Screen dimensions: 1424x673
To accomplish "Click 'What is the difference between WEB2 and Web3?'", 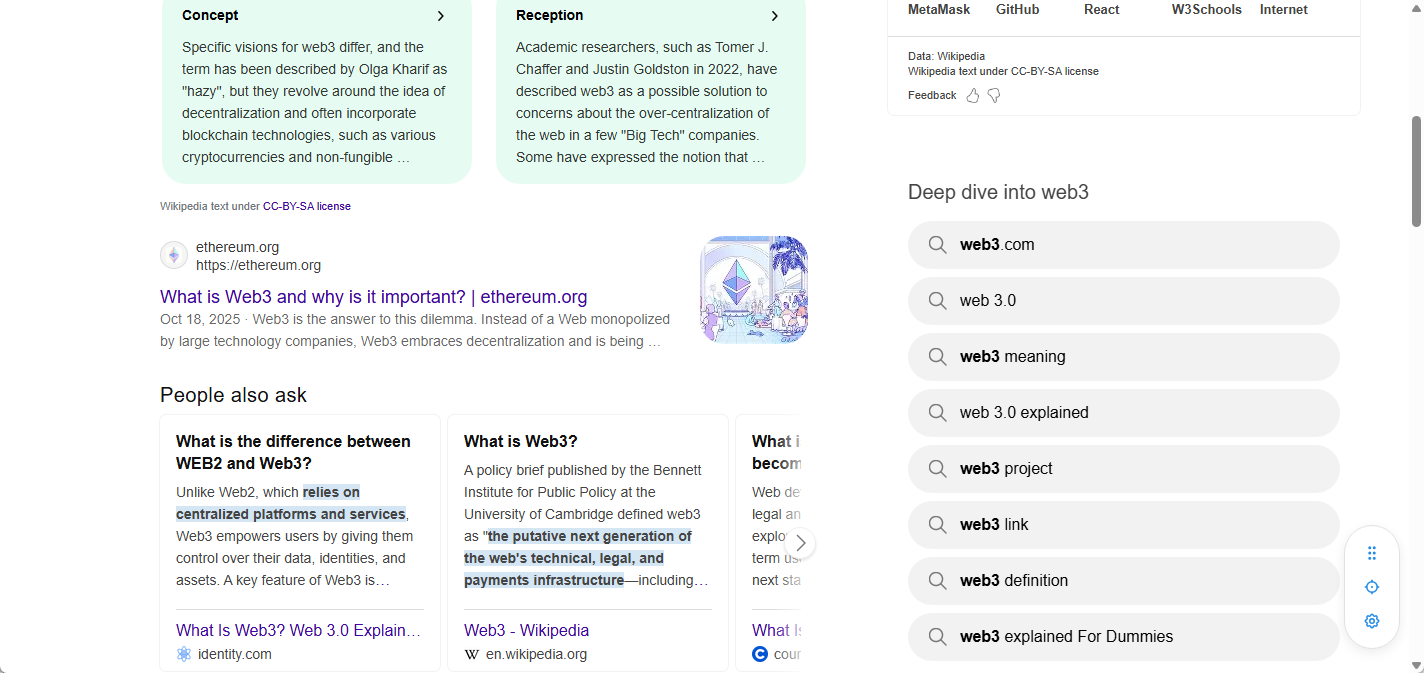I will [293, 452].
